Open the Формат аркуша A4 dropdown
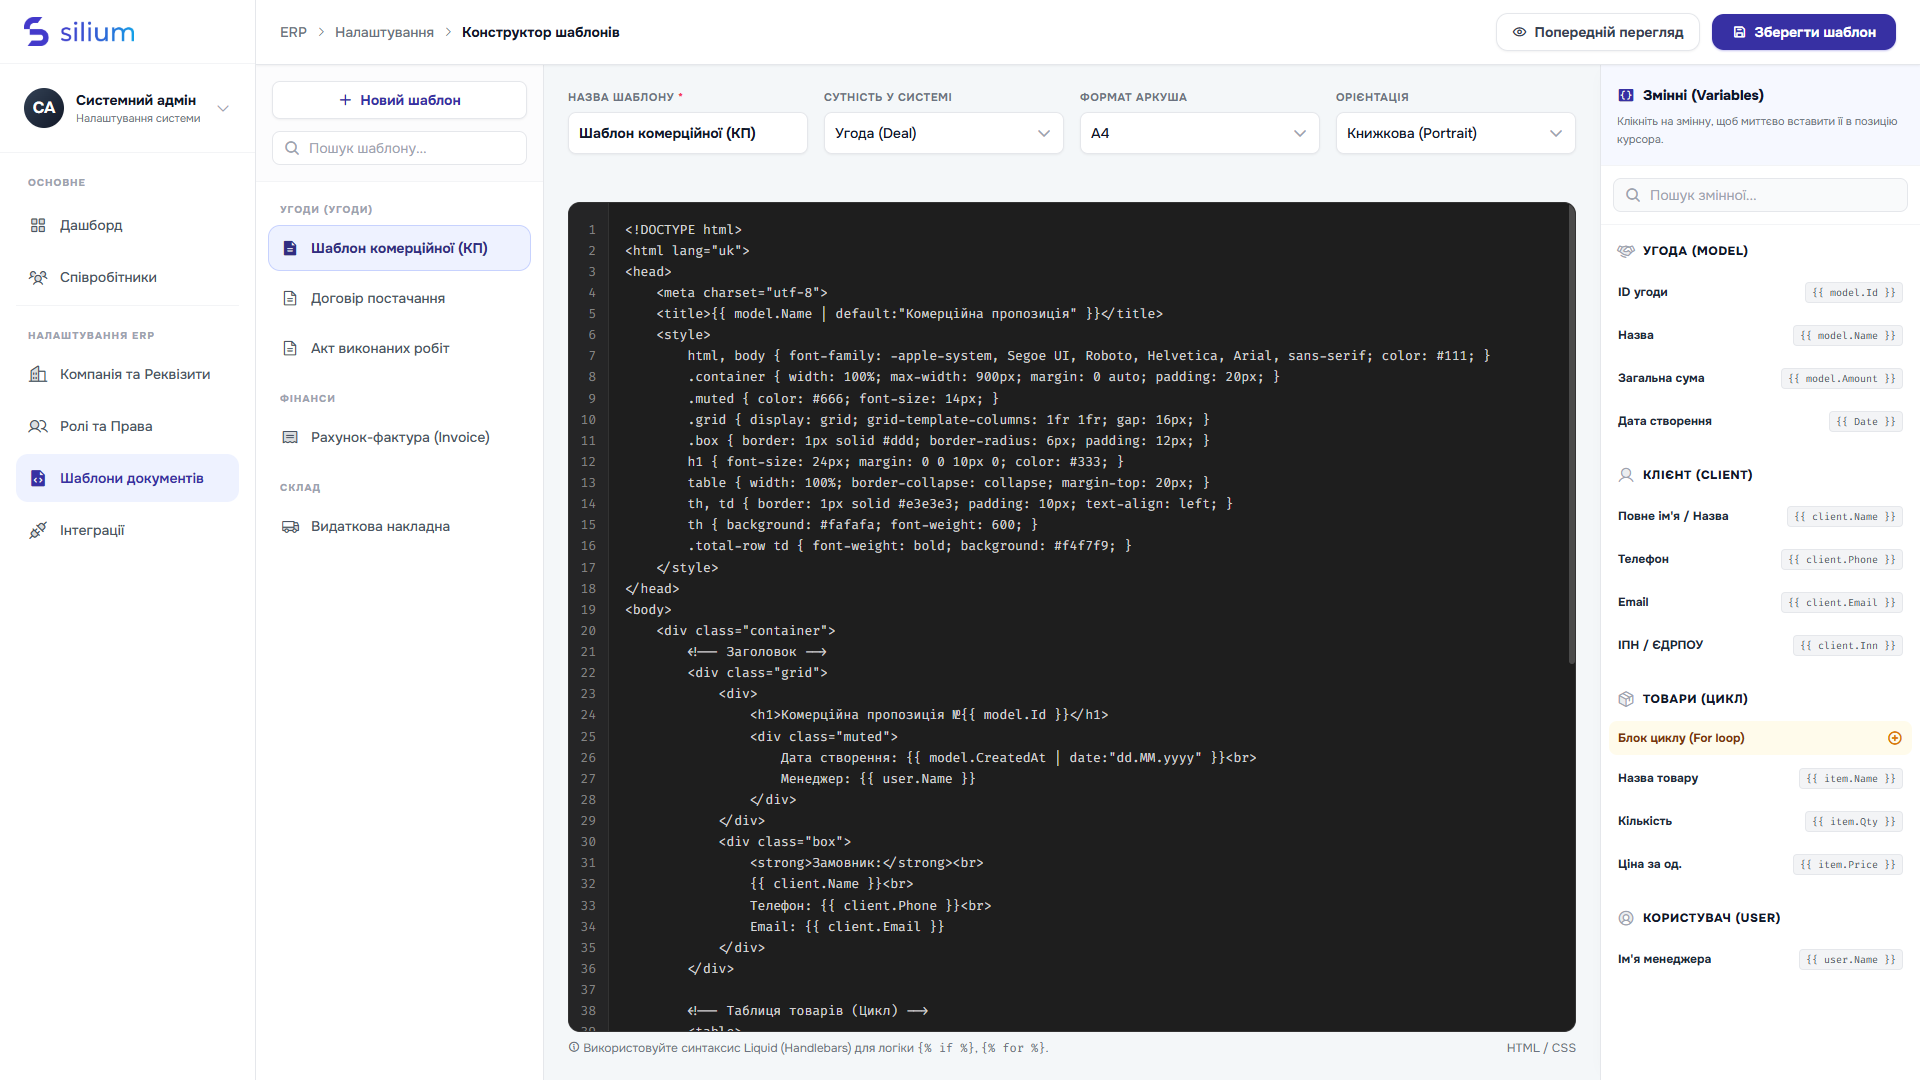 (x=1199, y=133)
